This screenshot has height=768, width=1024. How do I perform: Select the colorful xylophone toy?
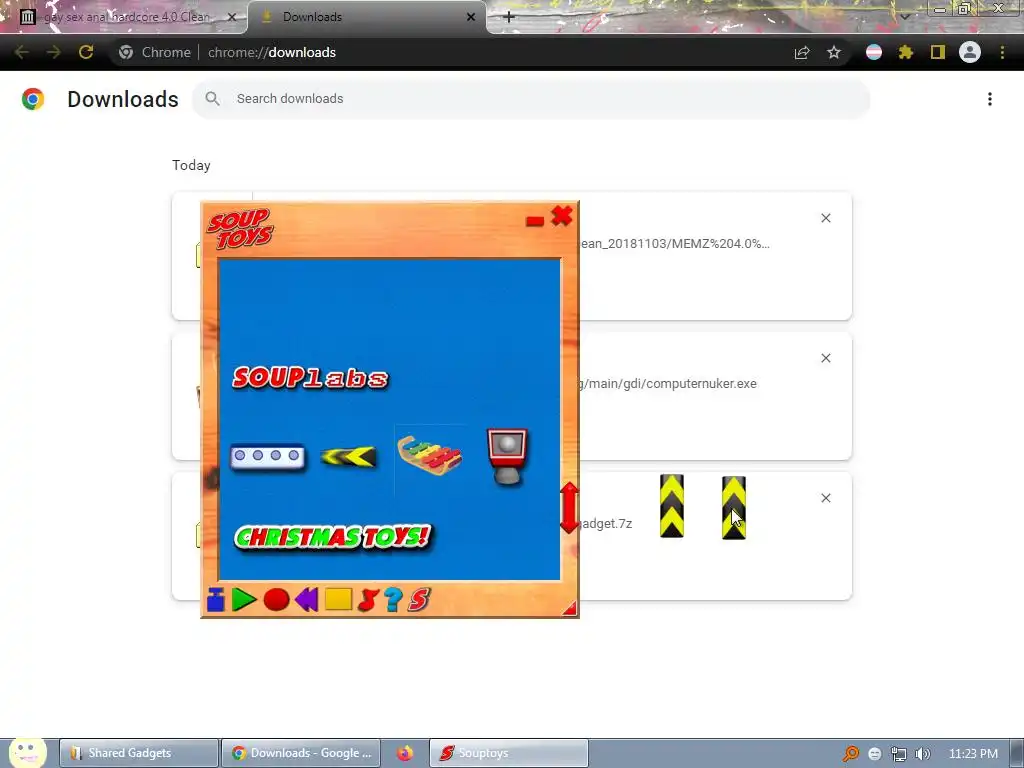429,456
